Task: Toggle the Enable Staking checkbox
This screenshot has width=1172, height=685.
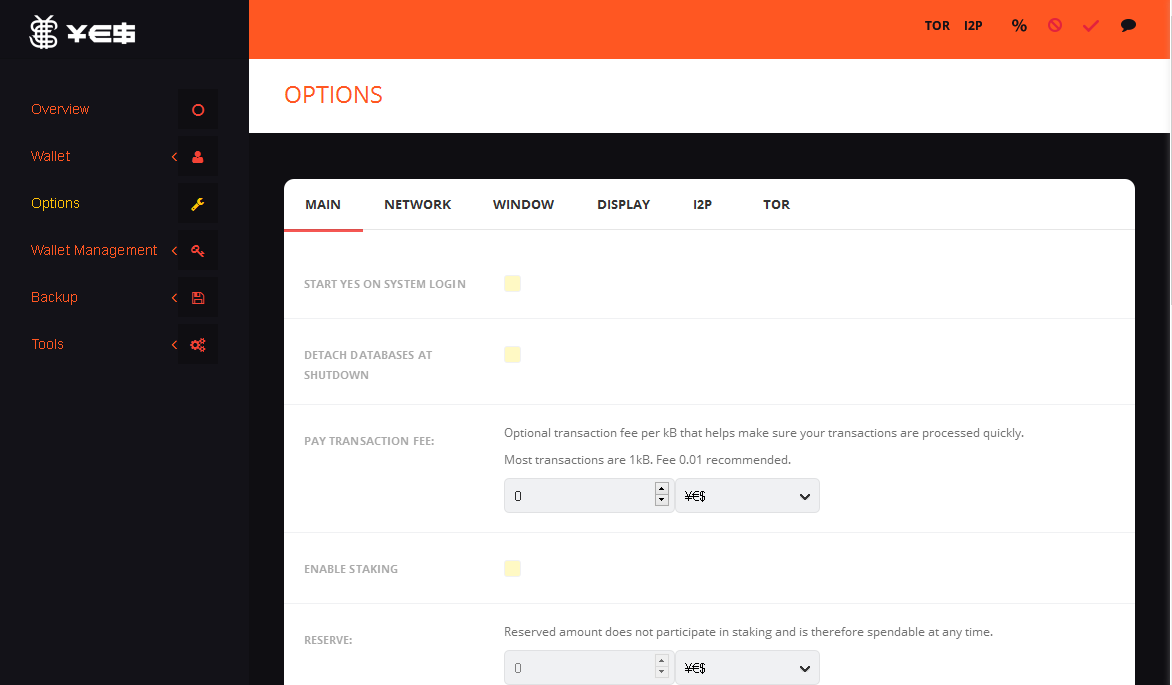Action: [x=512, y=568]
